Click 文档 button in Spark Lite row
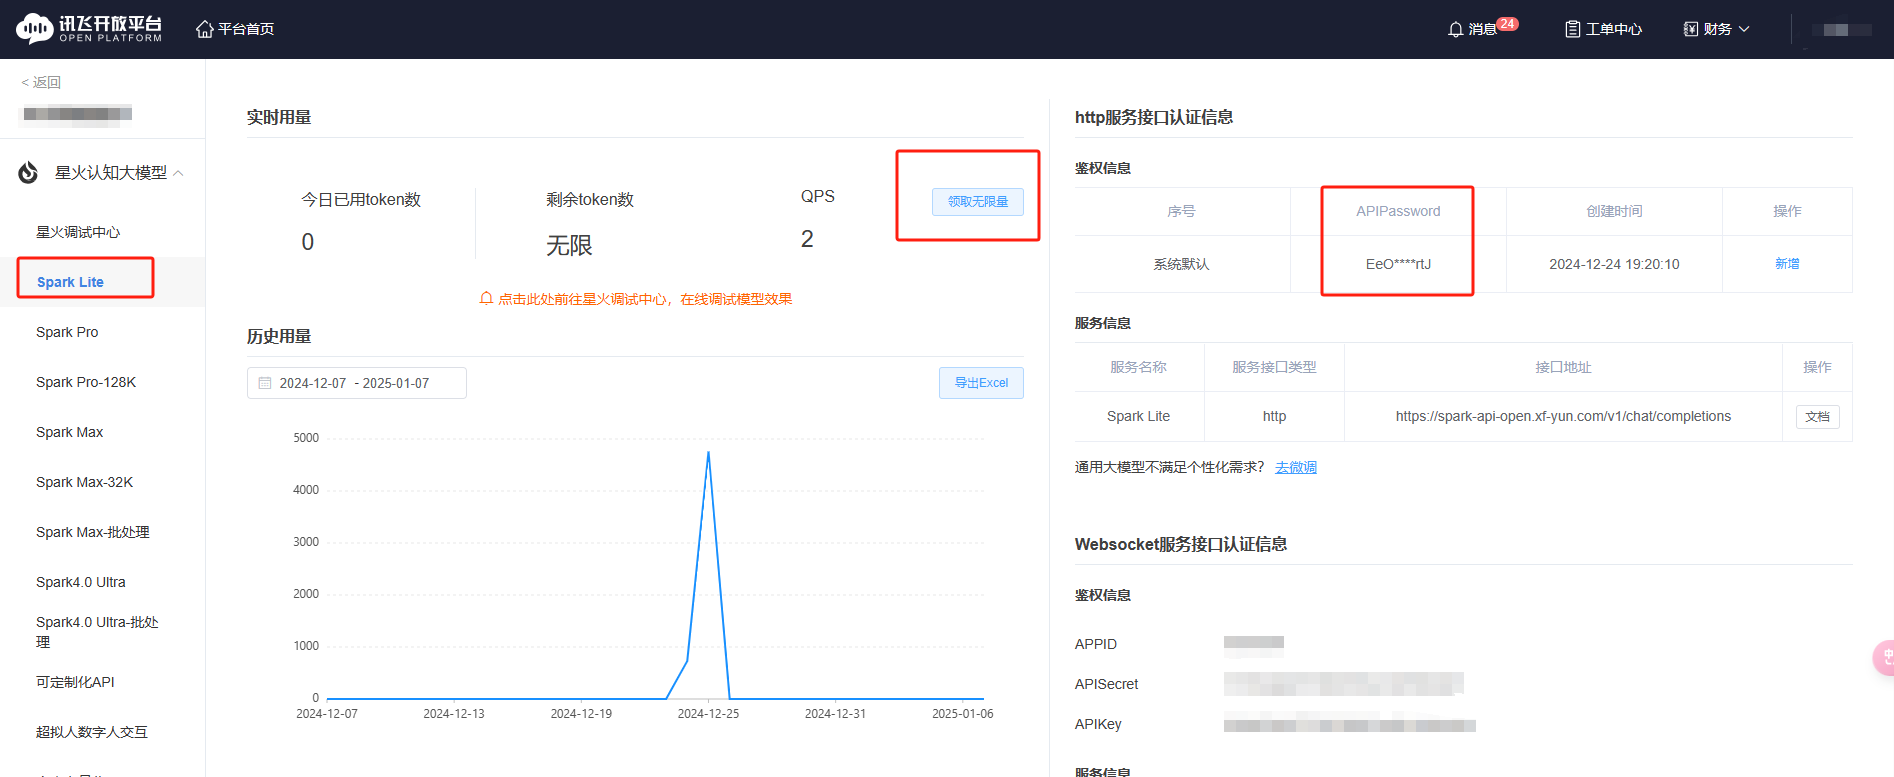Screen dimensions: 1894x777 [x=1818, y=417]
